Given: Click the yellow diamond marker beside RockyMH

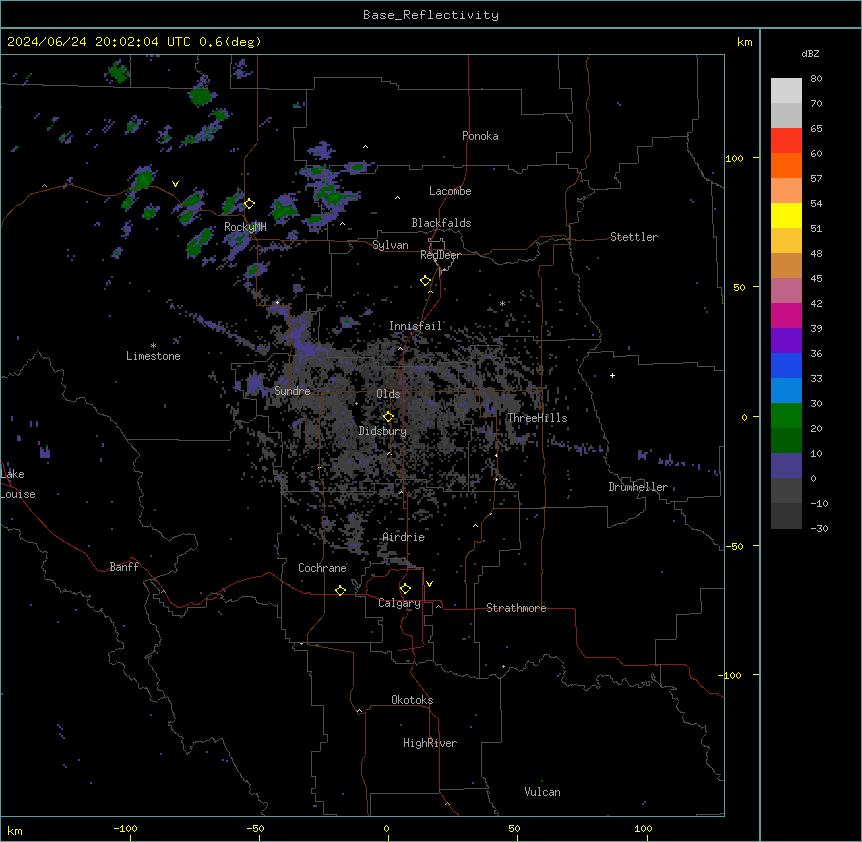Looking at the screenshot, I should [249, 204].
